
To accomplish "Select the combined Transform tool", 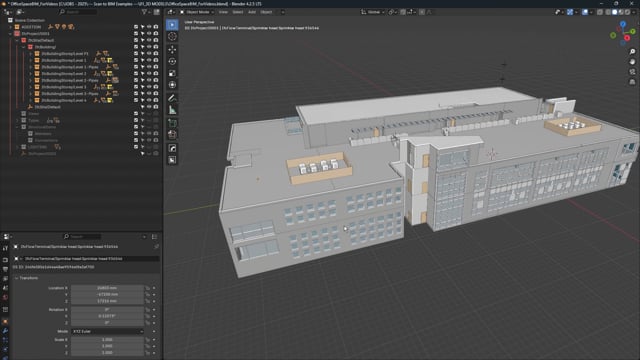I will [x=172, y=85].
